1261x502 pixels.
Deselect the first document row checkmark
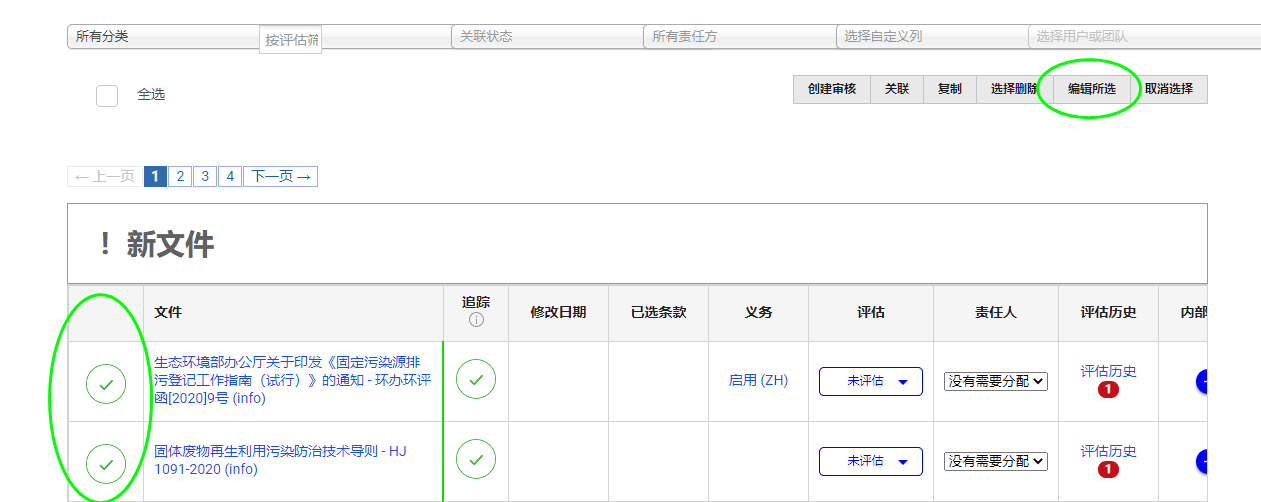[106, 385]
